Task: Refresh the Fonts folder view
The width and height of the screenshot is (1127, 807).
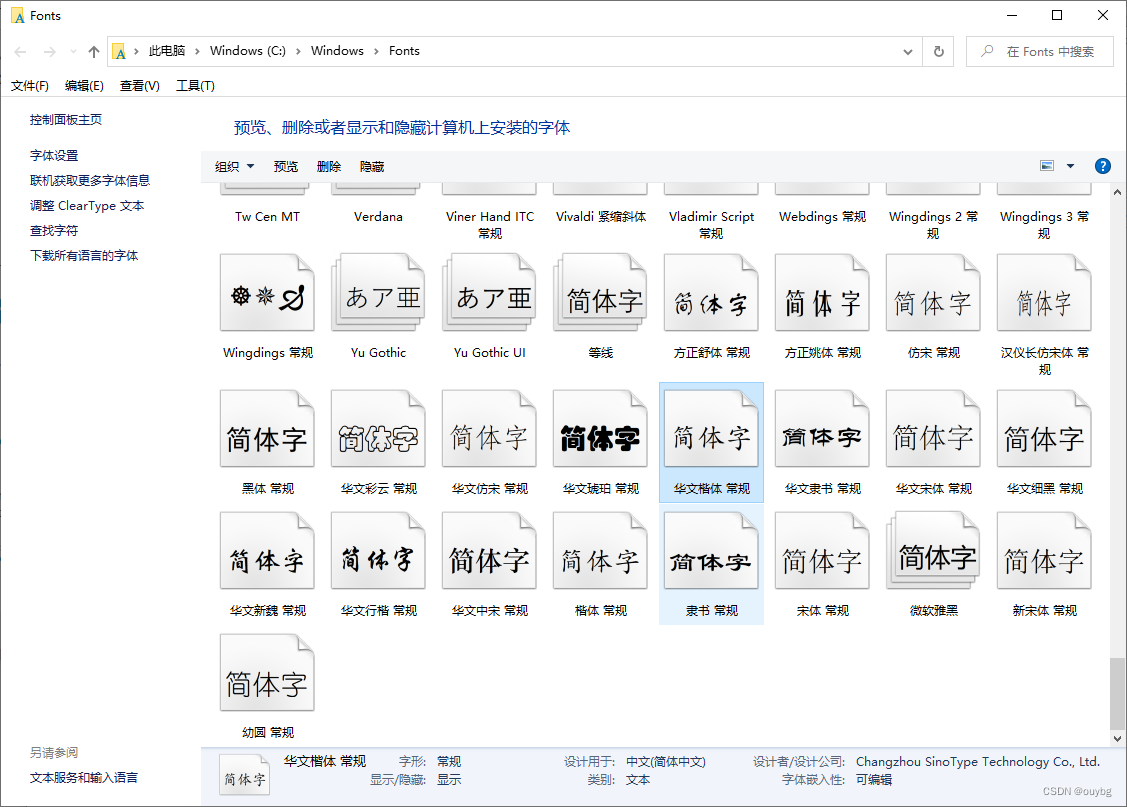Action: [x=938, y=50]
